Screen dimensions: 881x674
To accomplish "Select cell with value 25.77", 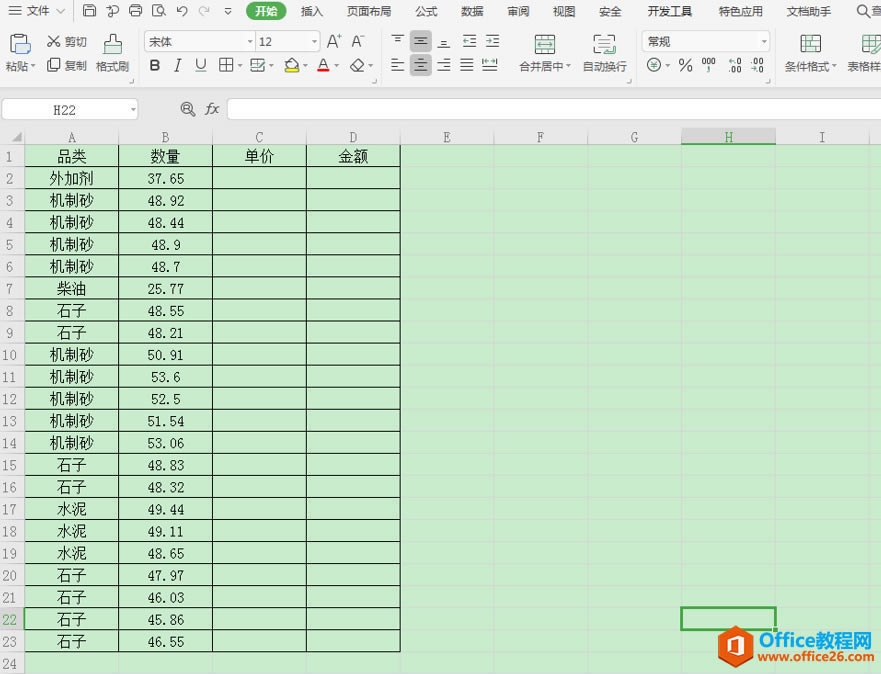I will tap(166, 289).
